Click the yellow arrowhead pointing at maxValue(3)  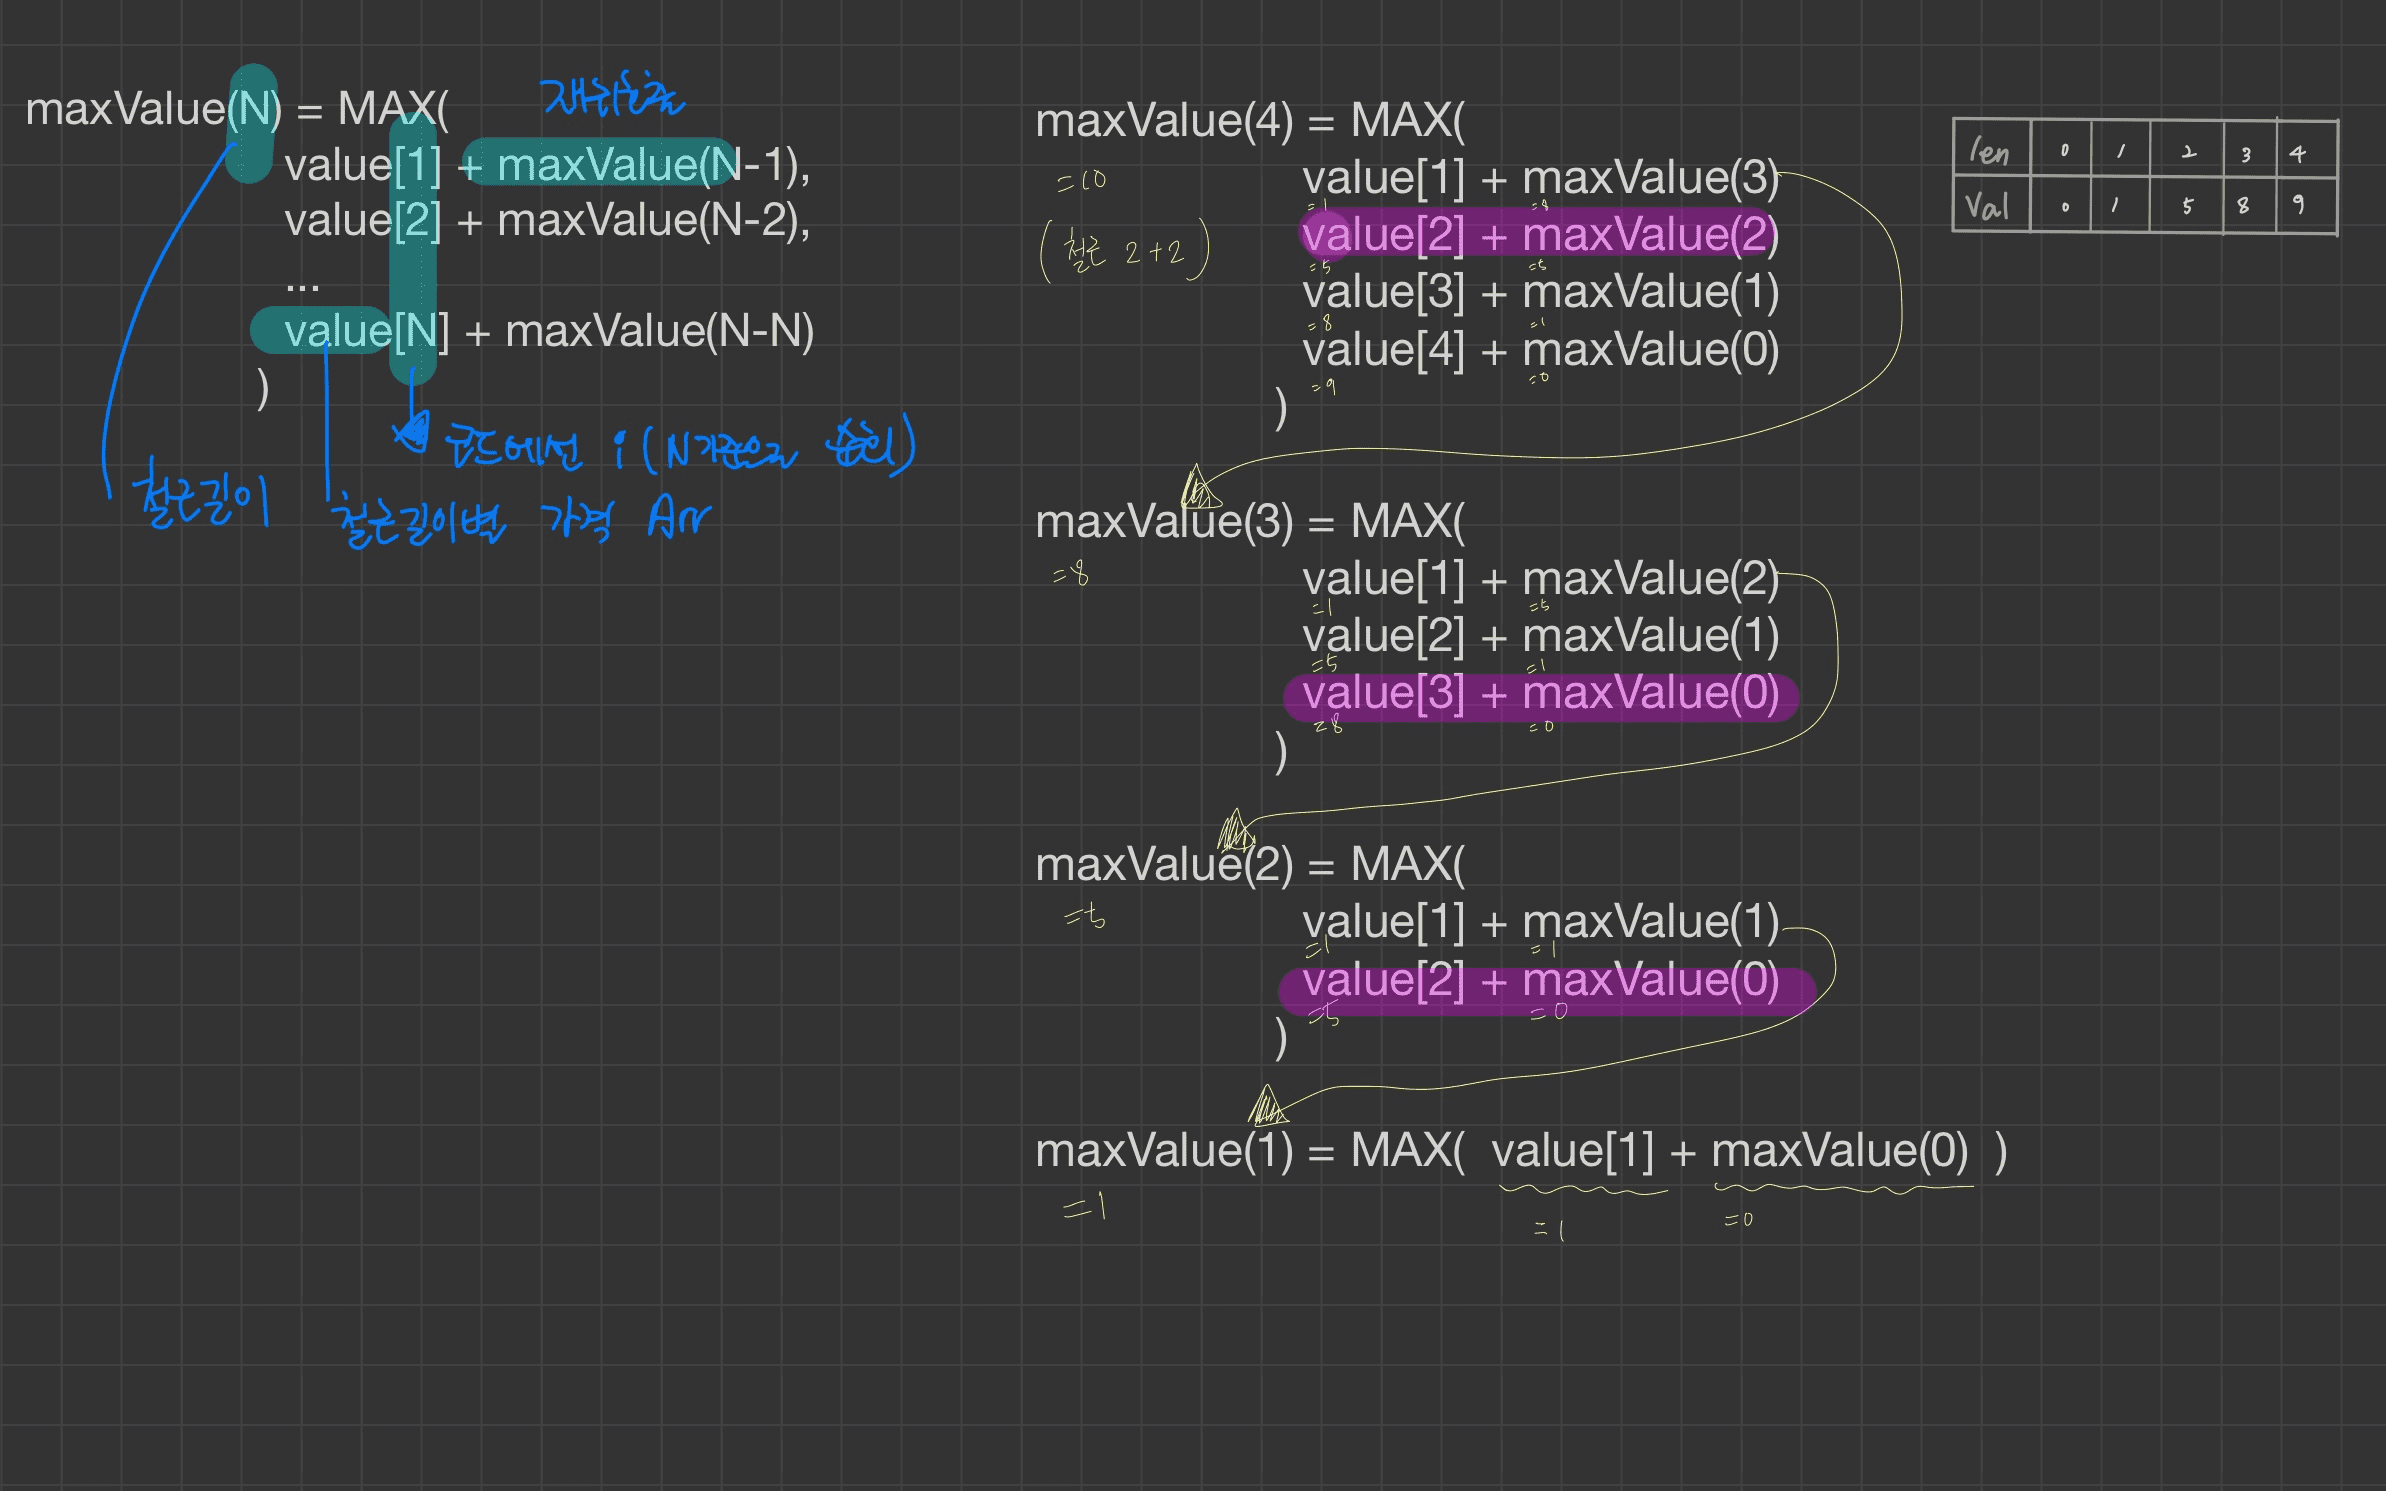tap(1198, 489)
